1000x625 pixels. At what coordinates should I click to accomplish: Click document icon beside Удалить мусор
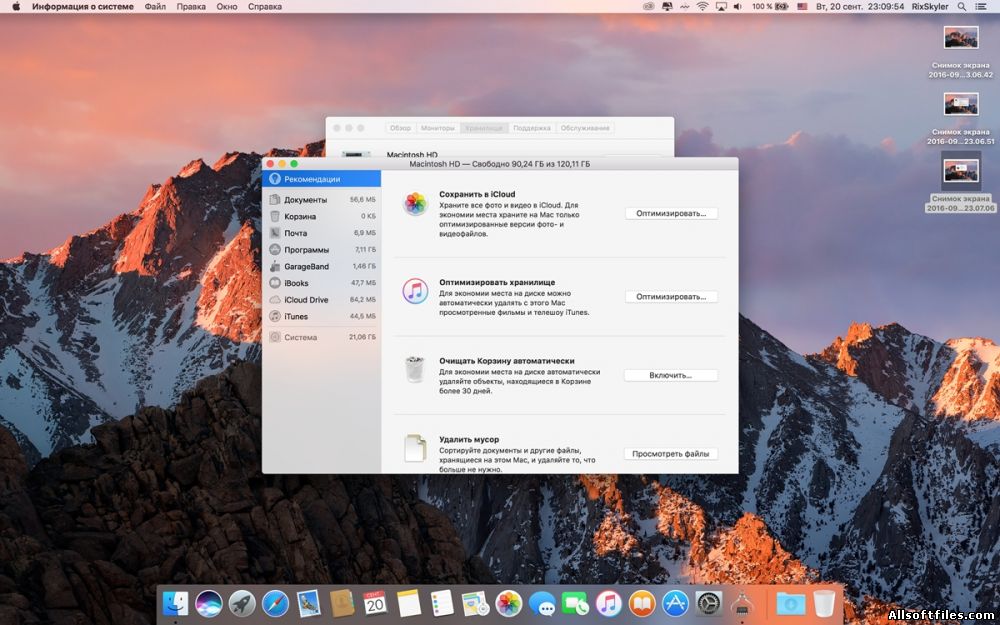tap(415, 448)
